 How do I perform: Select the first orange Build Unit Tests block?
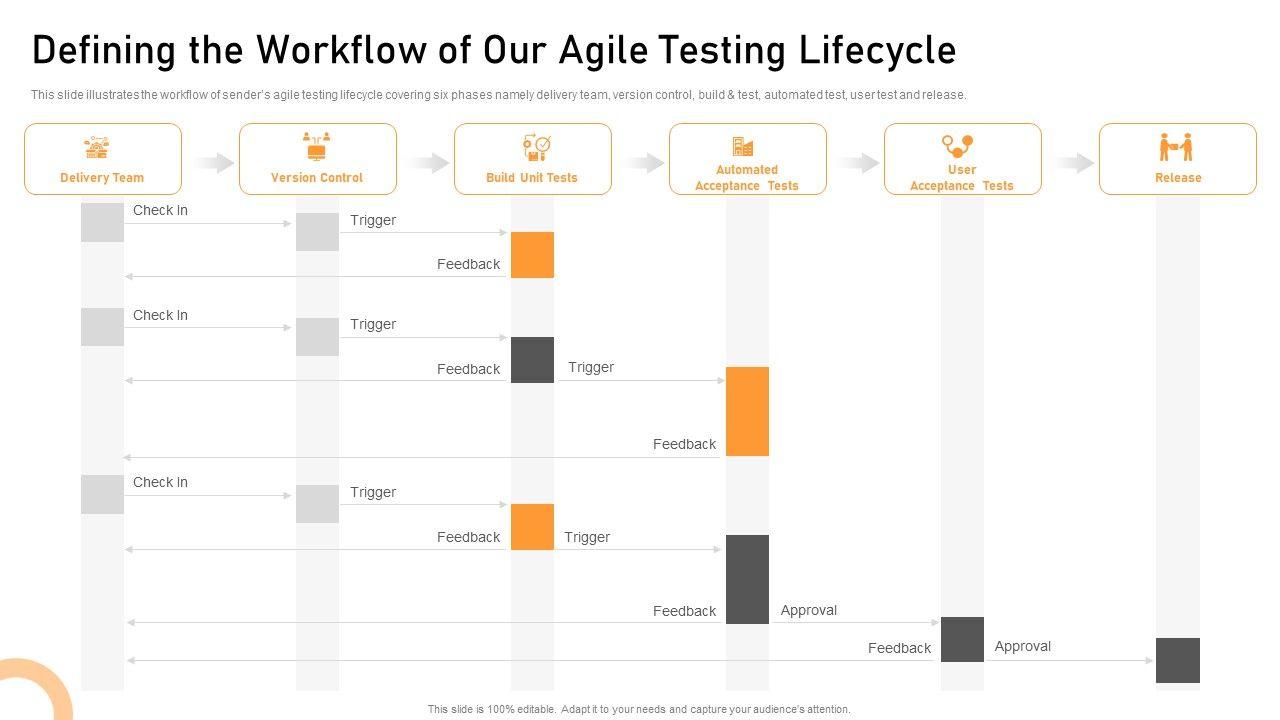point(532,255)
